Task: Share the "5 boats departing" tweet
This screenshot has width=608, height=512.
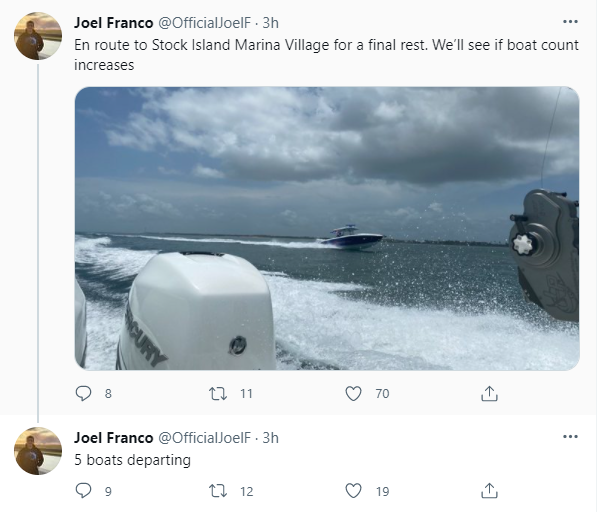Action: [x=490, y=491]
